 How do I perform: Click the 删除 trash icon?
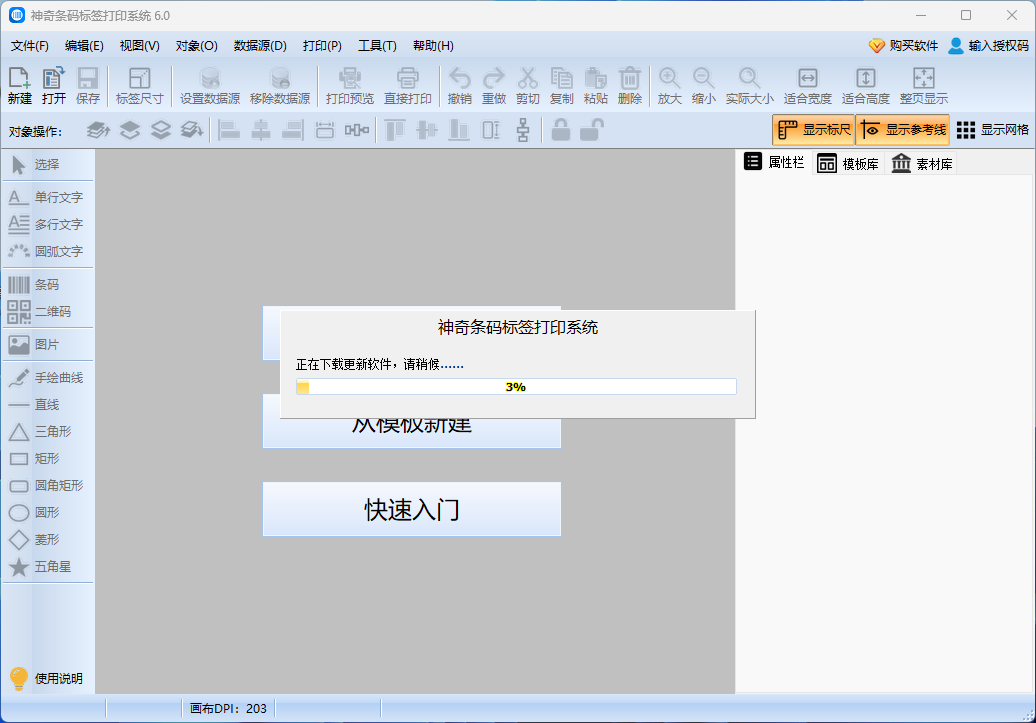tap(630, 85)
